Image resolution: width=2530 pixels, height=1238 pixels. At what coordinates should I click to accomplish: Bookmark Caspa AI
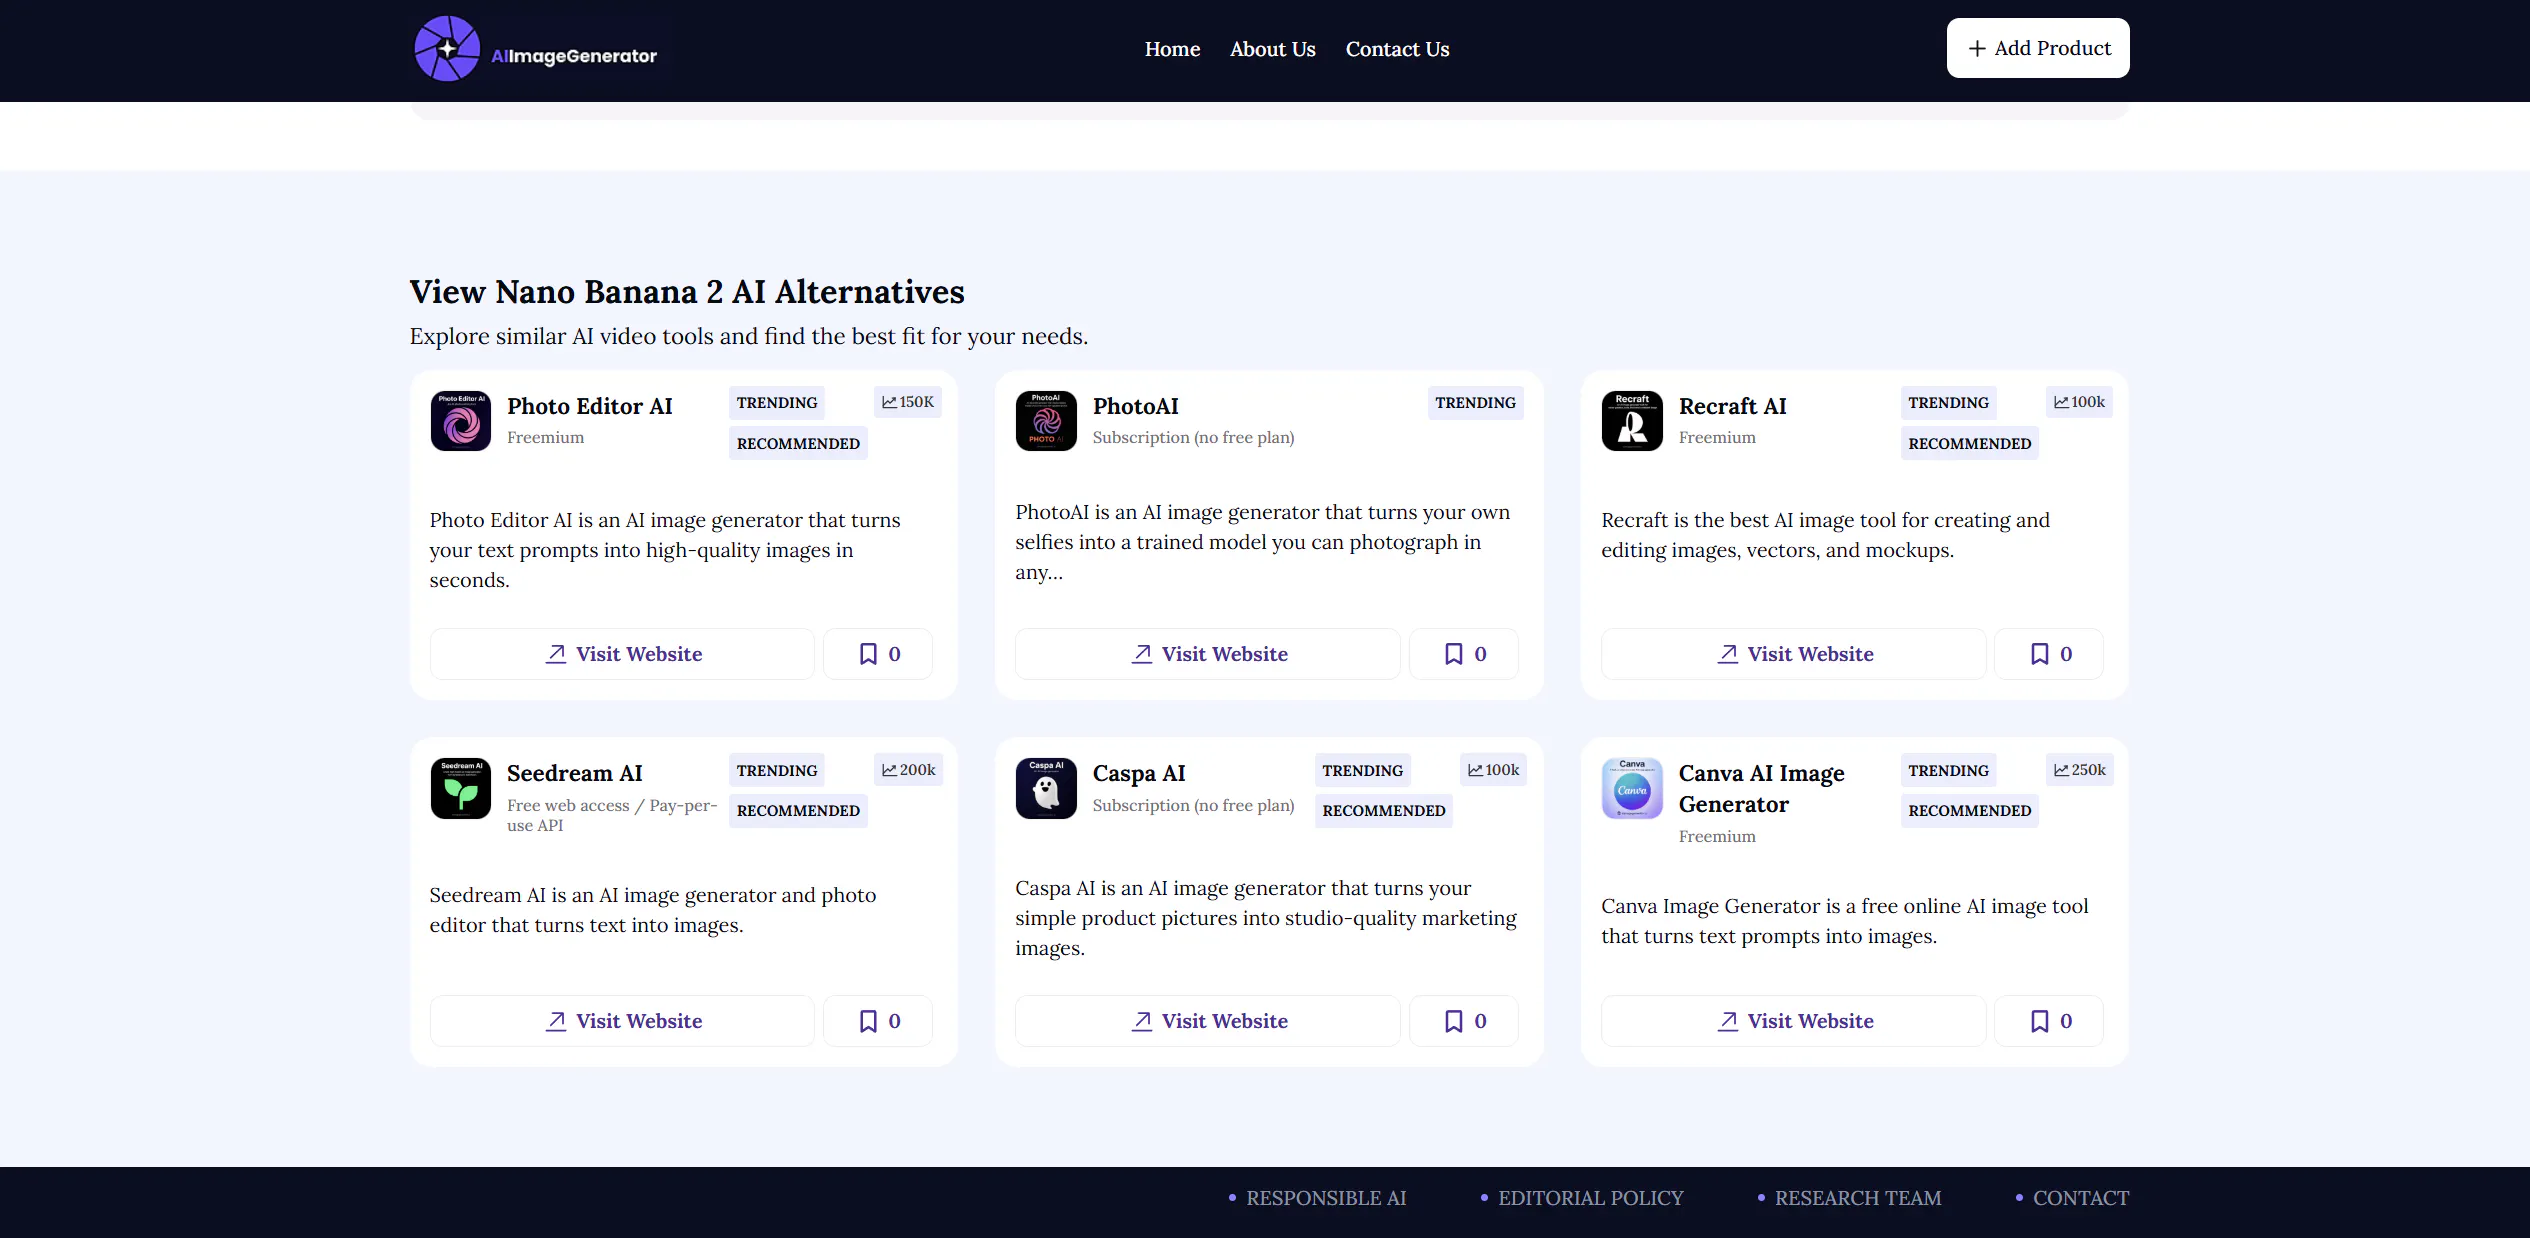pyautogui.click(x=1464, y=1021)
